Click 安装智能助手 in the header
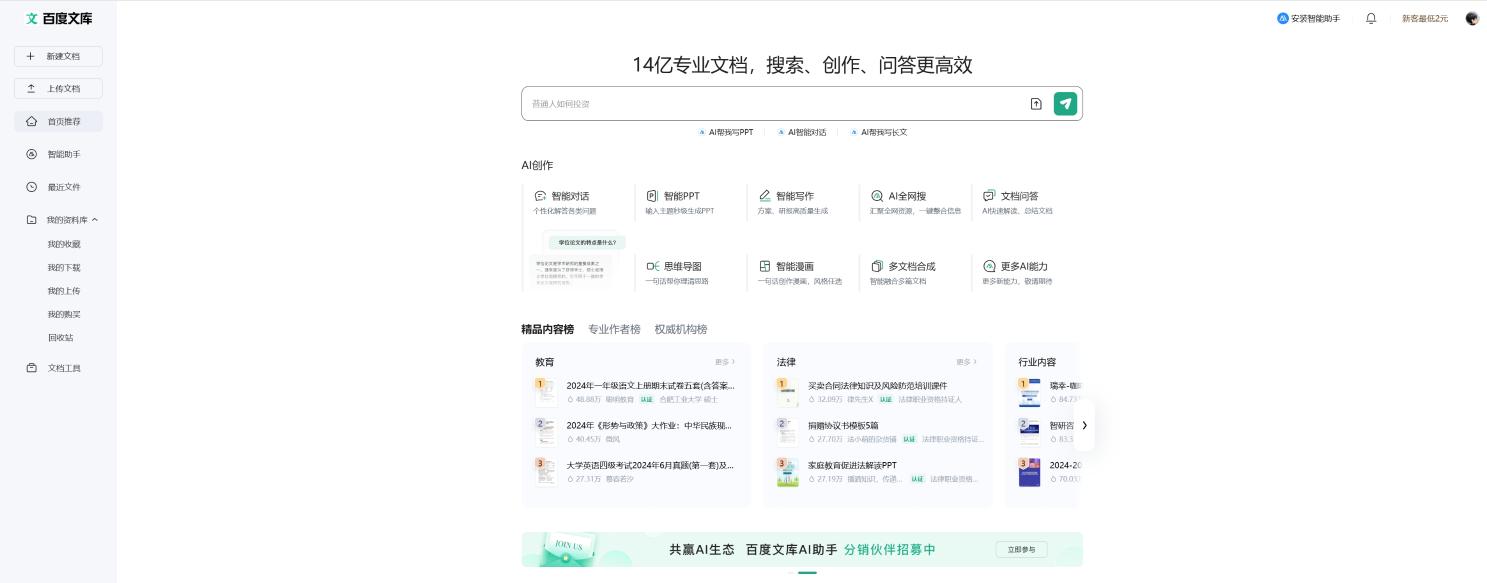 point(1308,18)
